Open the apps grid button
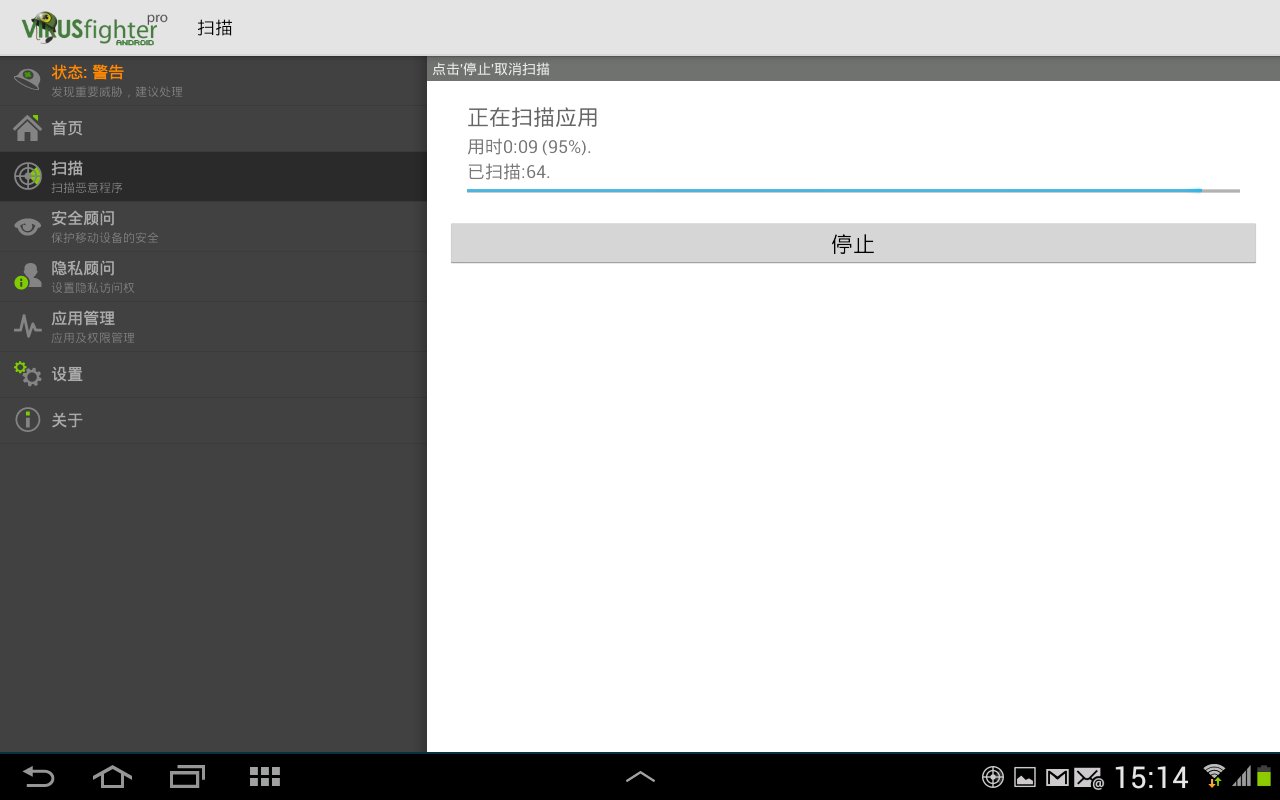This screenshot has width=1280, height=800. click(x=264, y=777)
